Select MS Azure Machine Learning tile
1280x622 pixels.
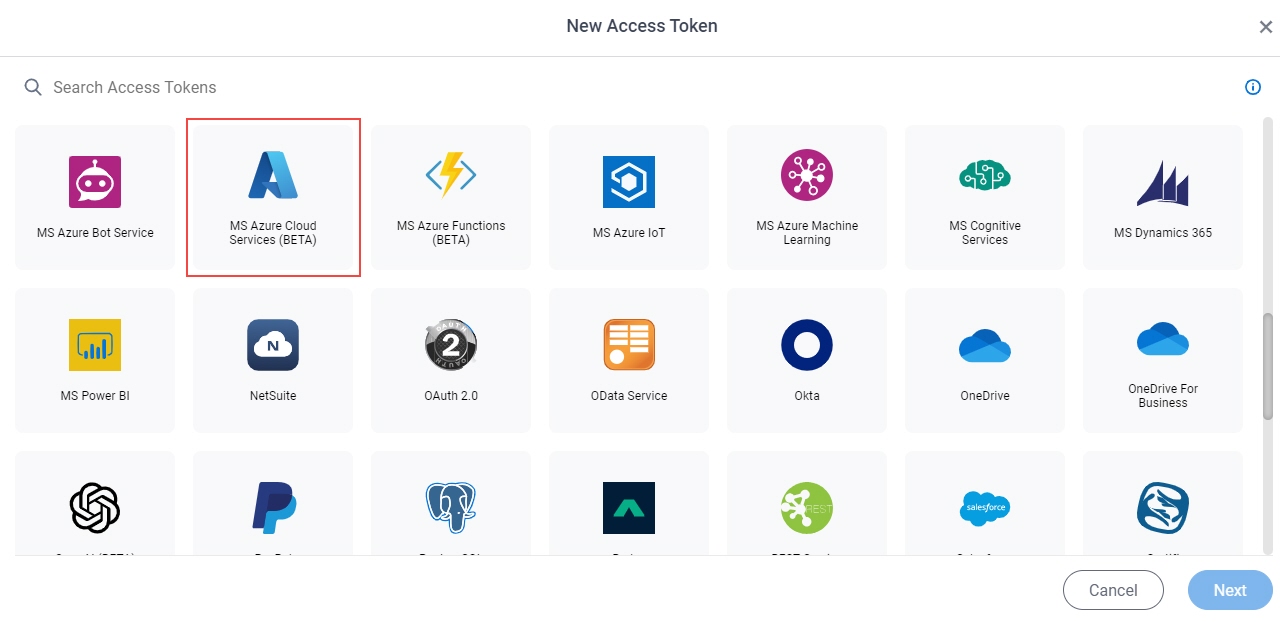tap(807, 197)
